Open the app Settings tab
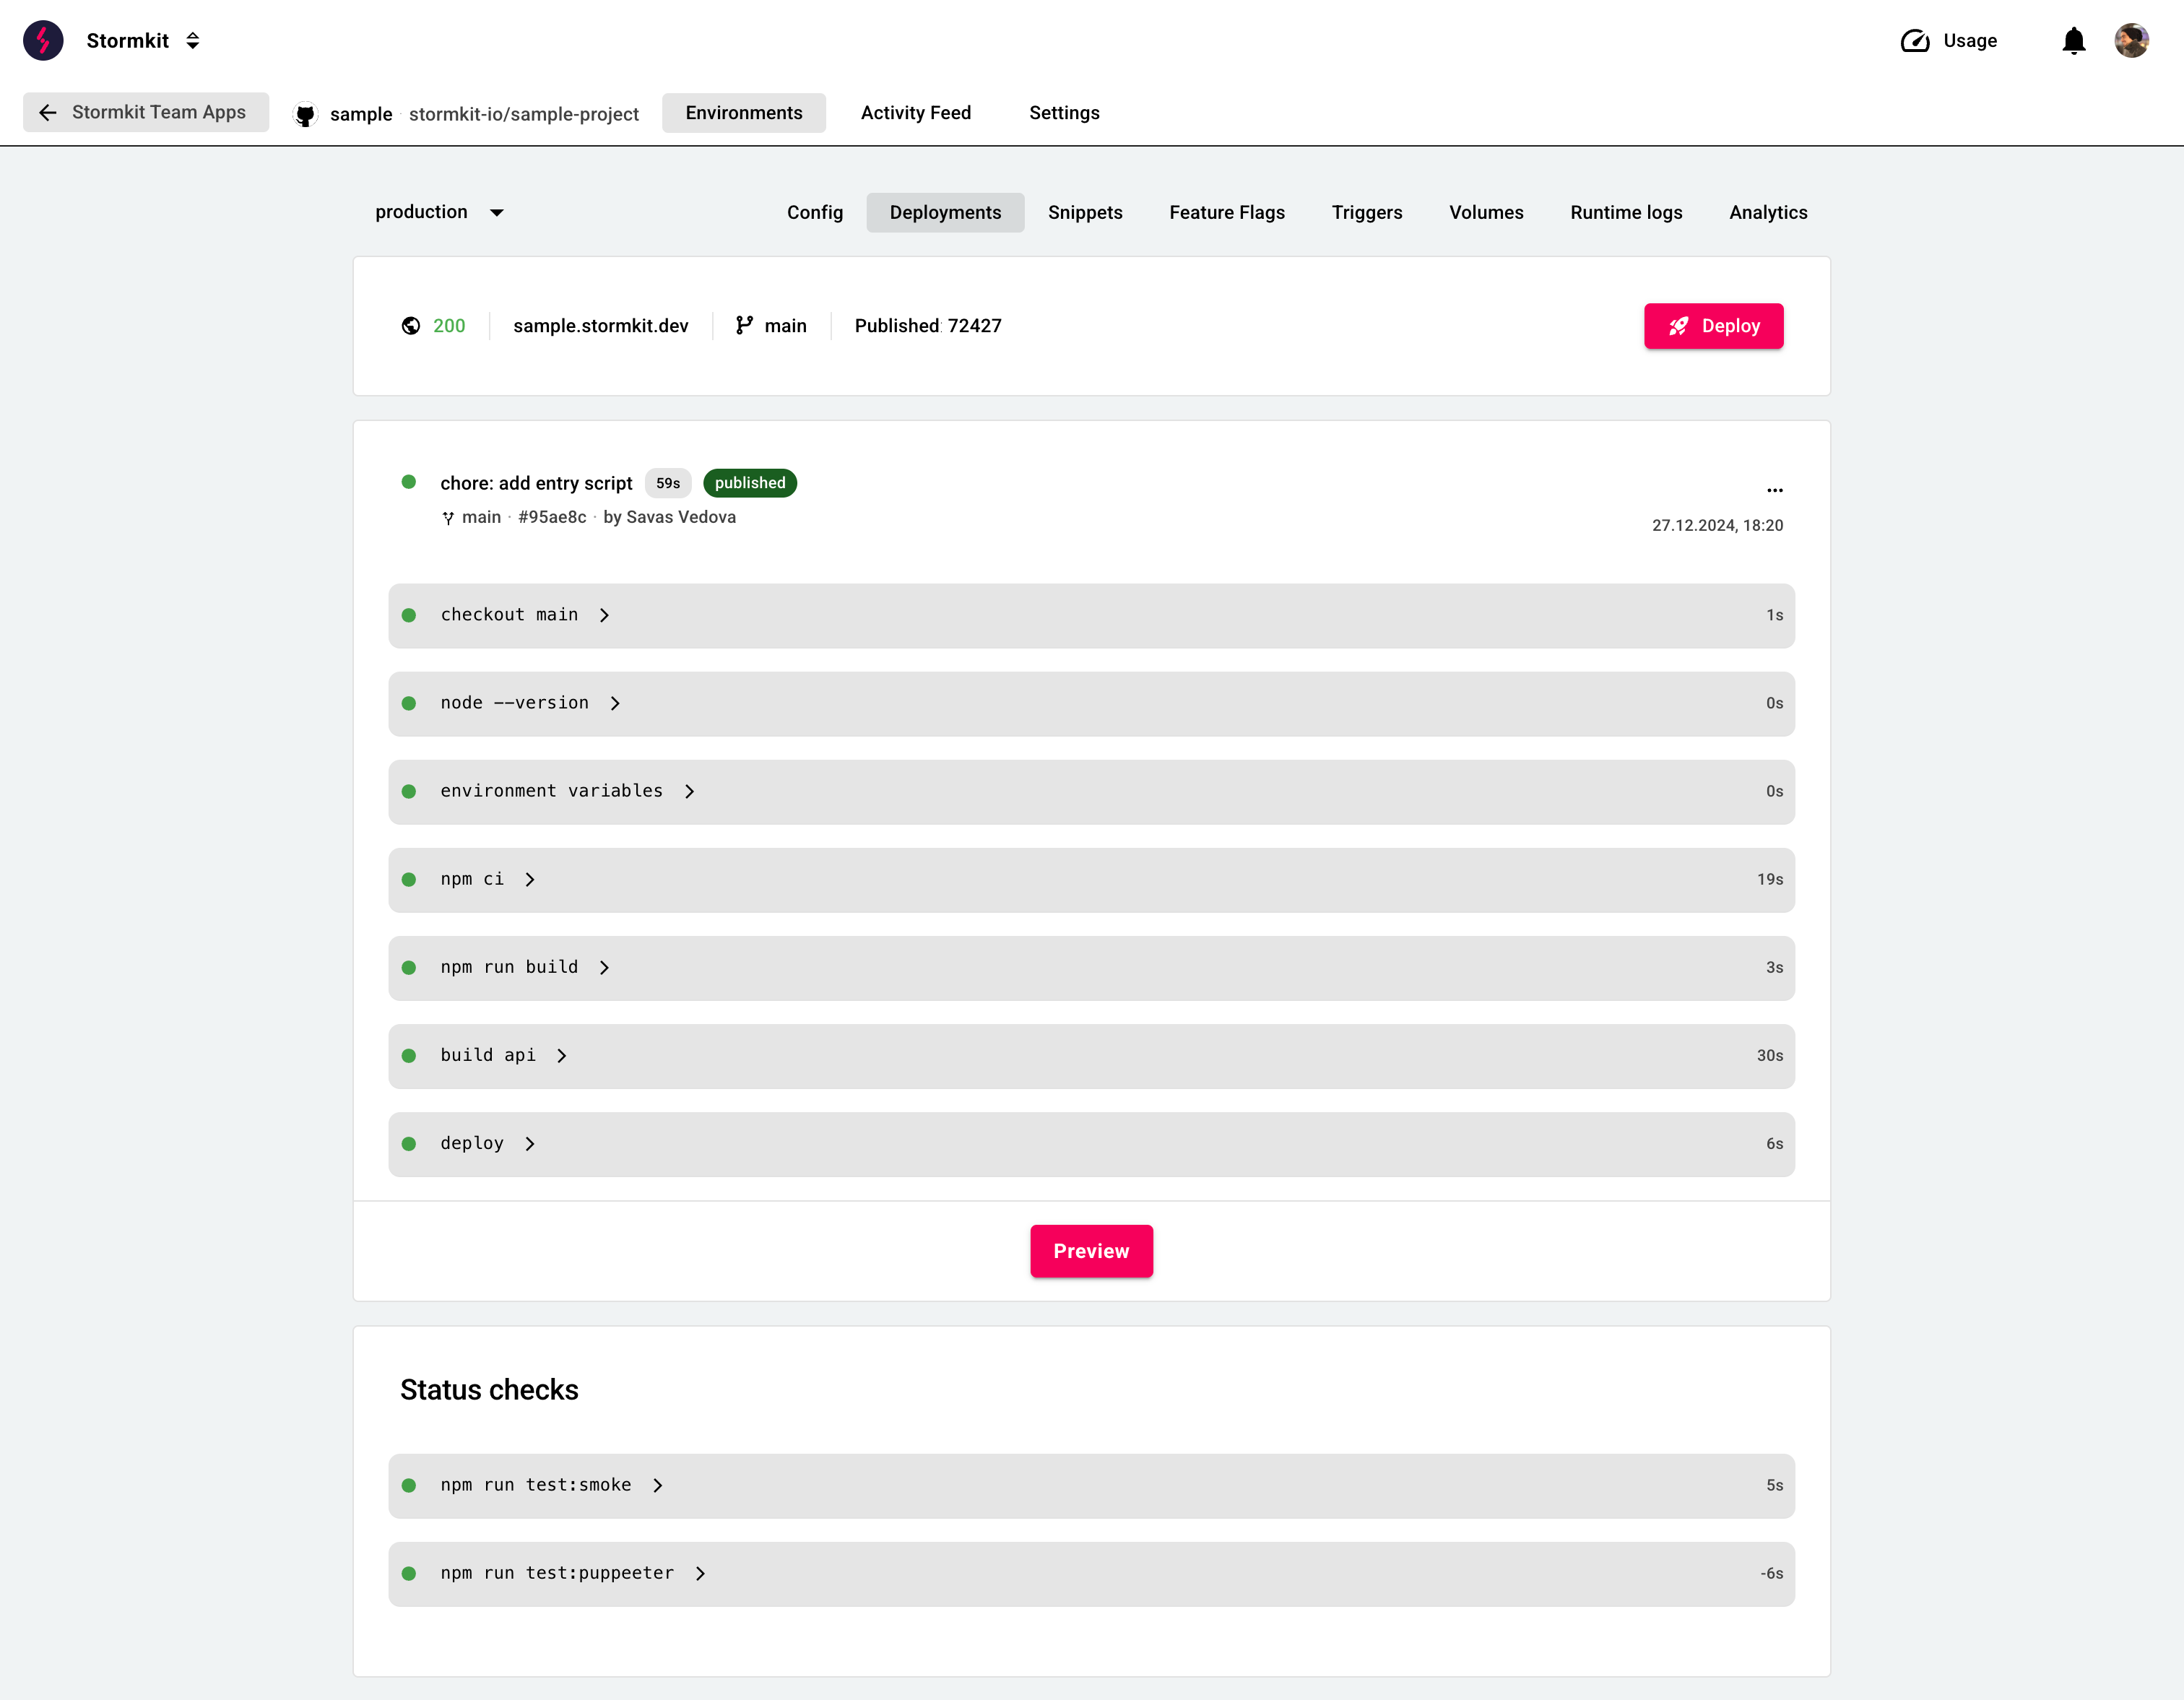This screenshot has height=1700, width=2184. click(x=1064, y=113)
